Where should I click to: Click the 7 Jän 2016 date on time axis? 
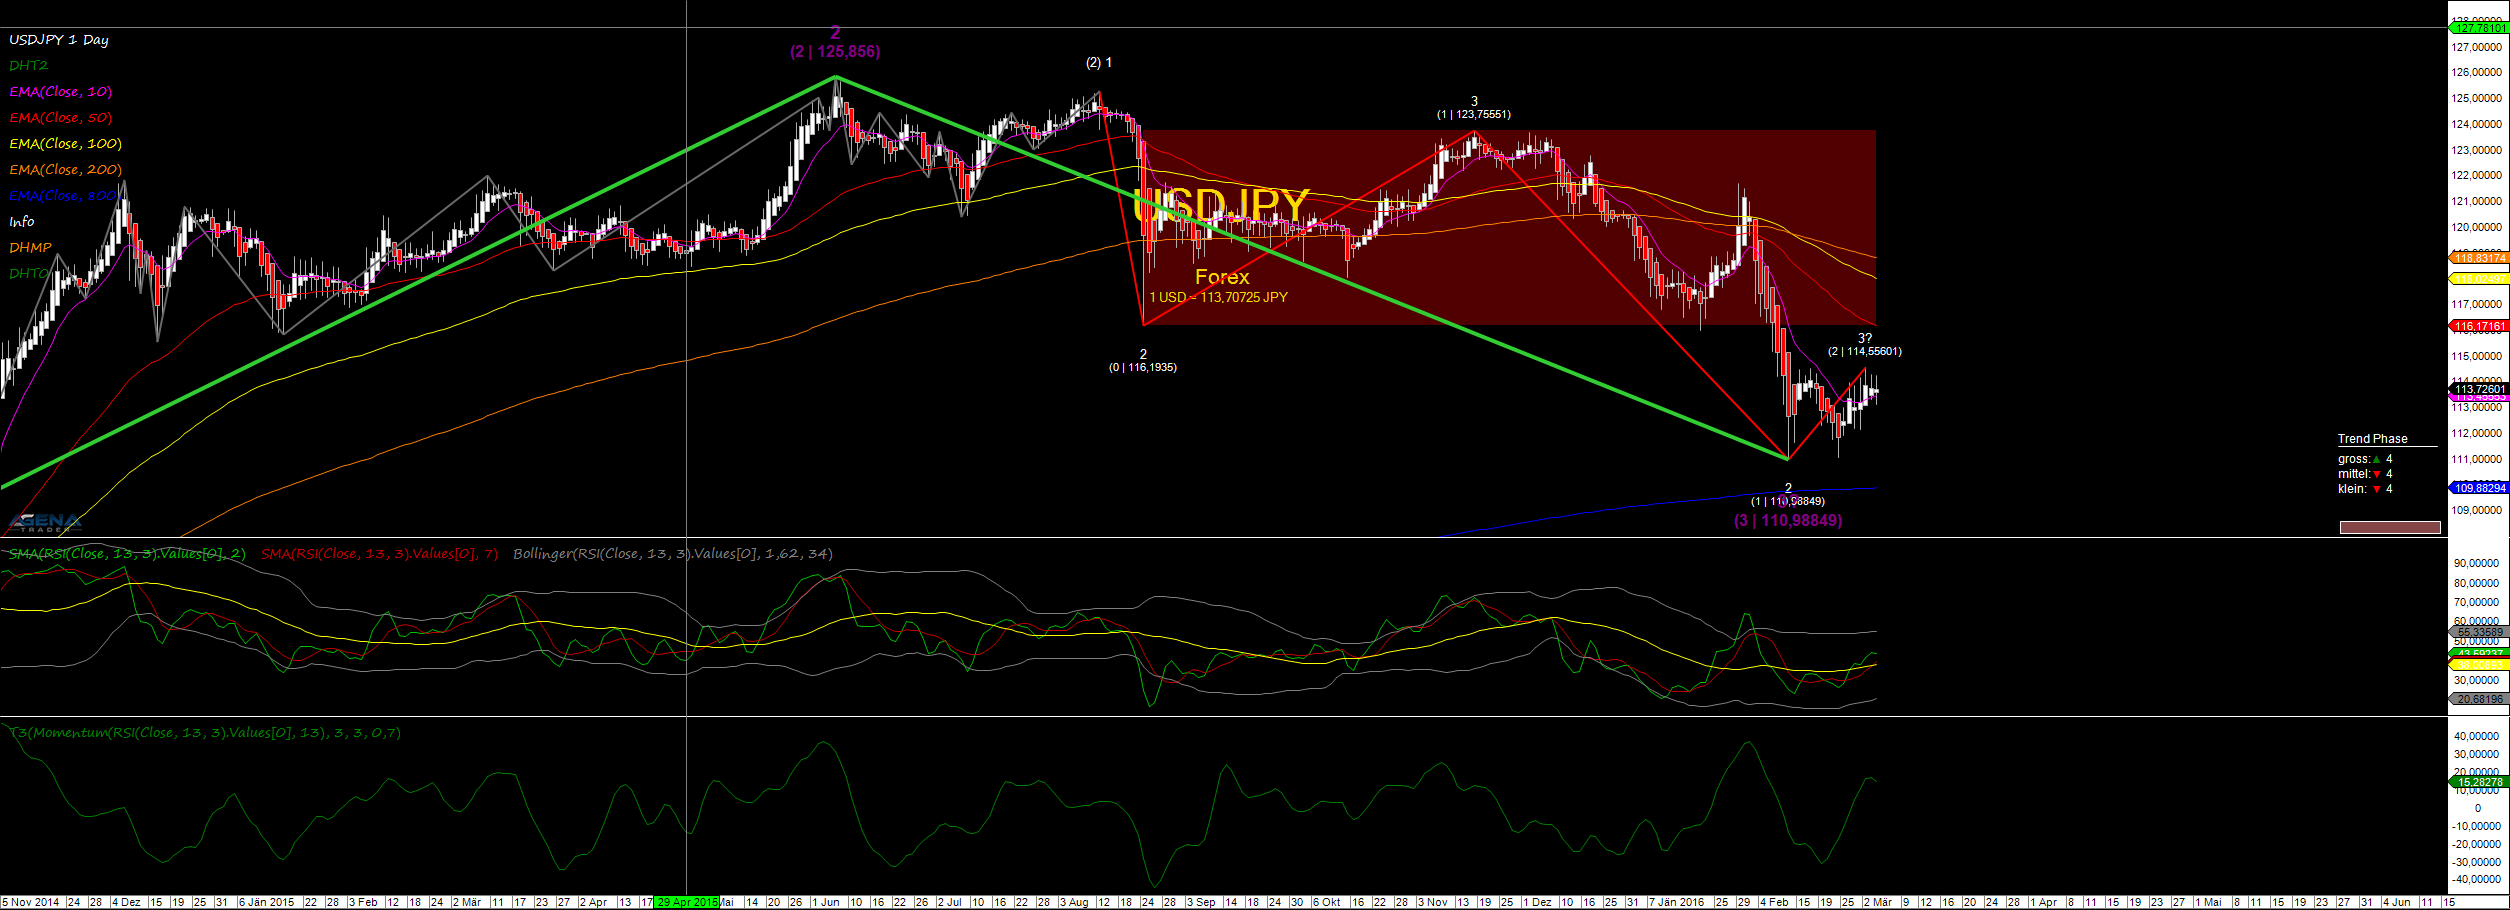(x=1676, y=903)
